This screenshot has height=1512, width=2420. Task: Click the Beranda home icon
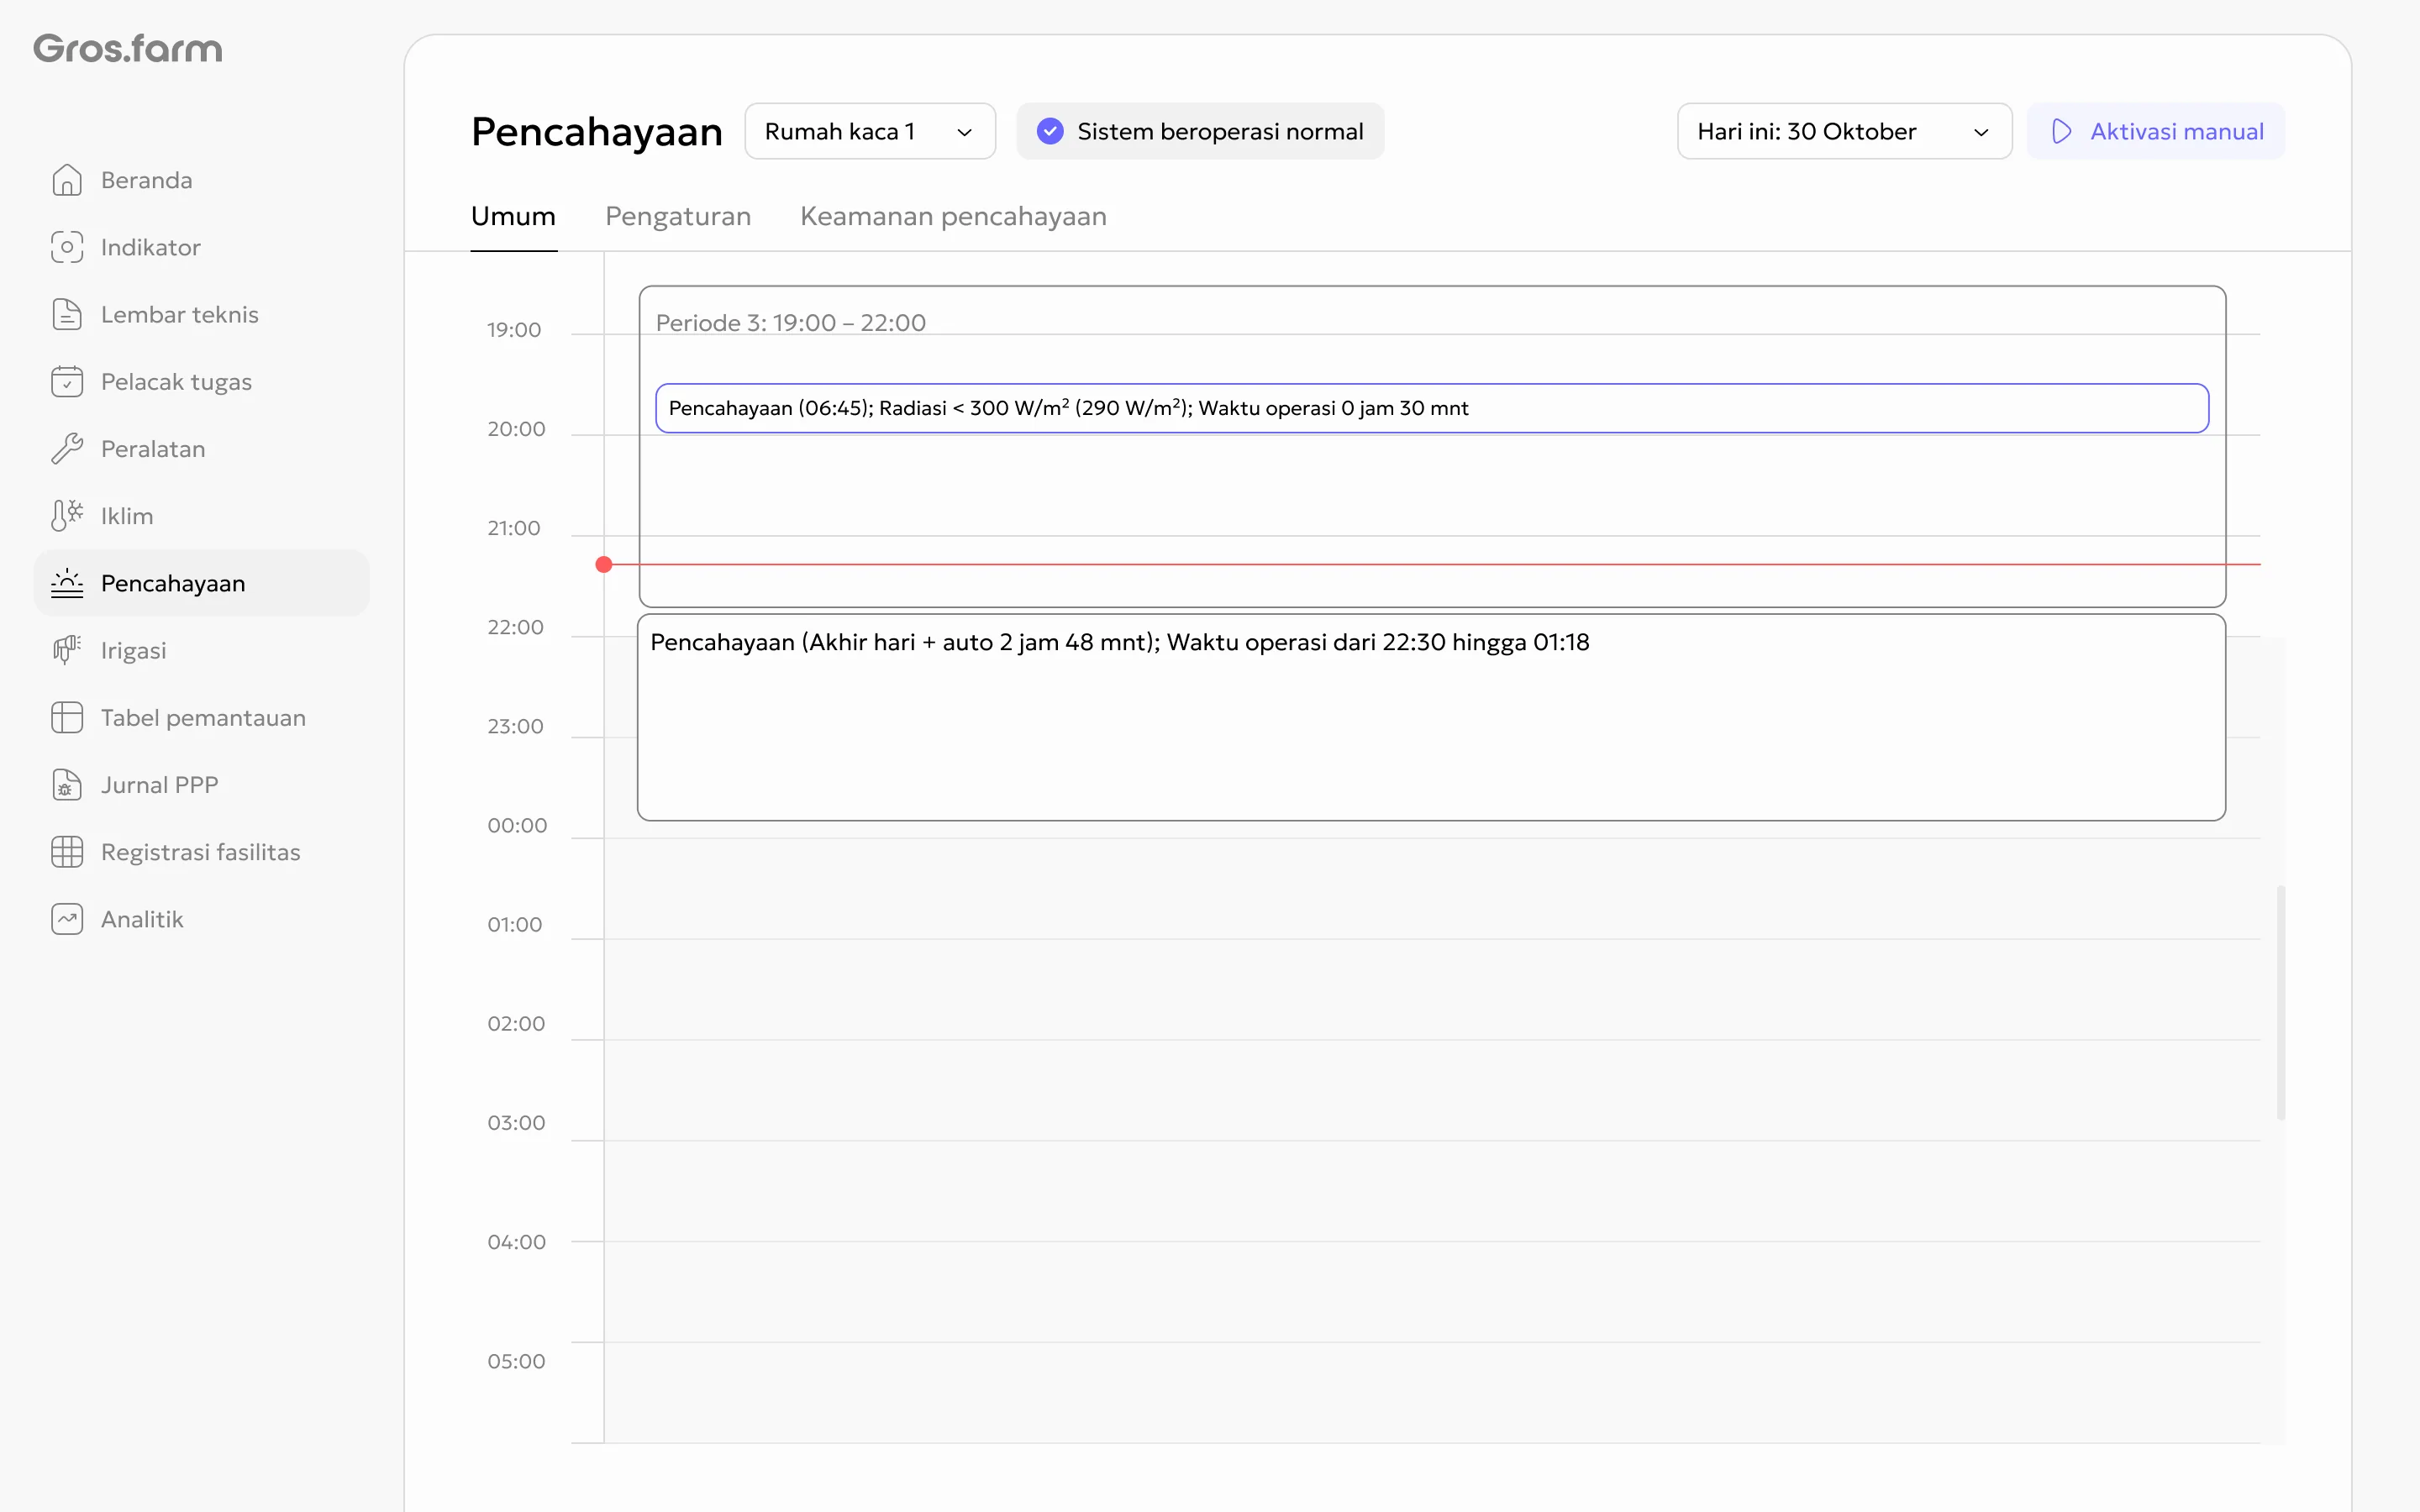(x=67, y=180)
